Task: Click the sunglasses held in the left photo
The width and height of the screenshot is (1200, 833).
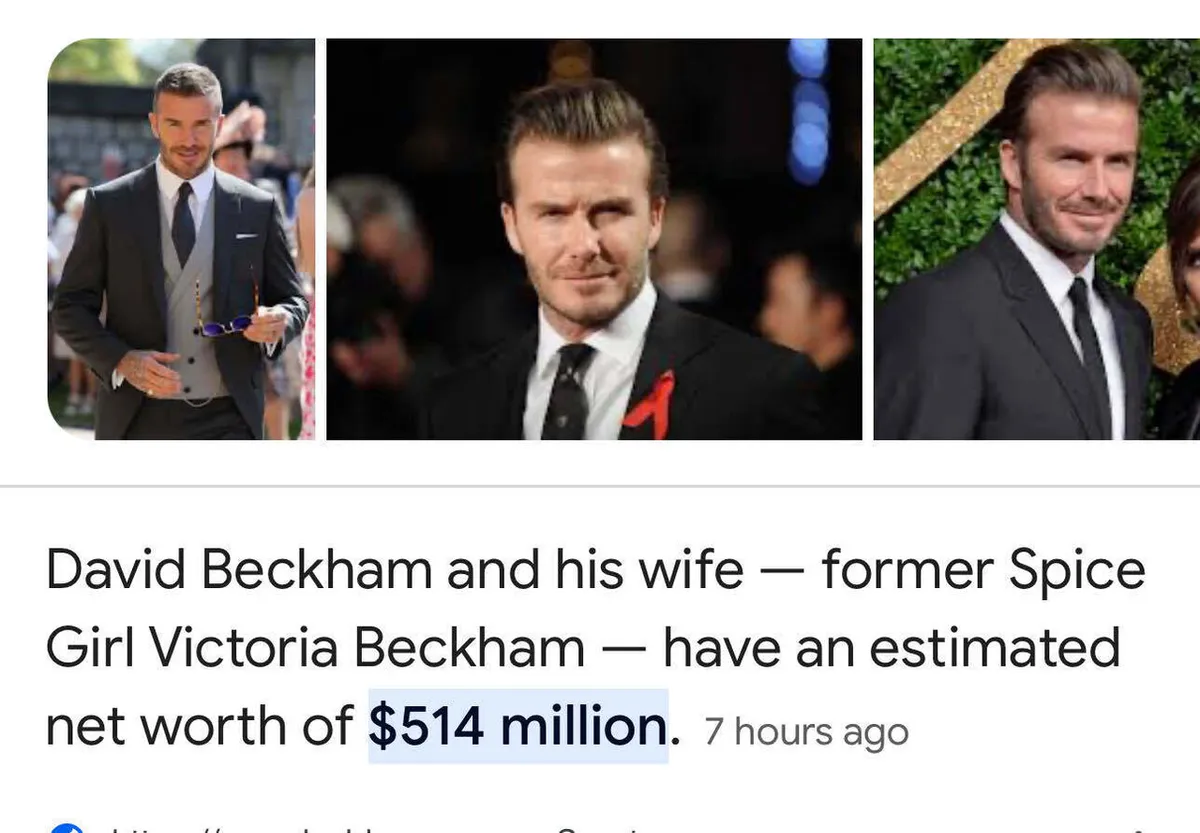Action: pyautogui.click(x=224, y=324)
